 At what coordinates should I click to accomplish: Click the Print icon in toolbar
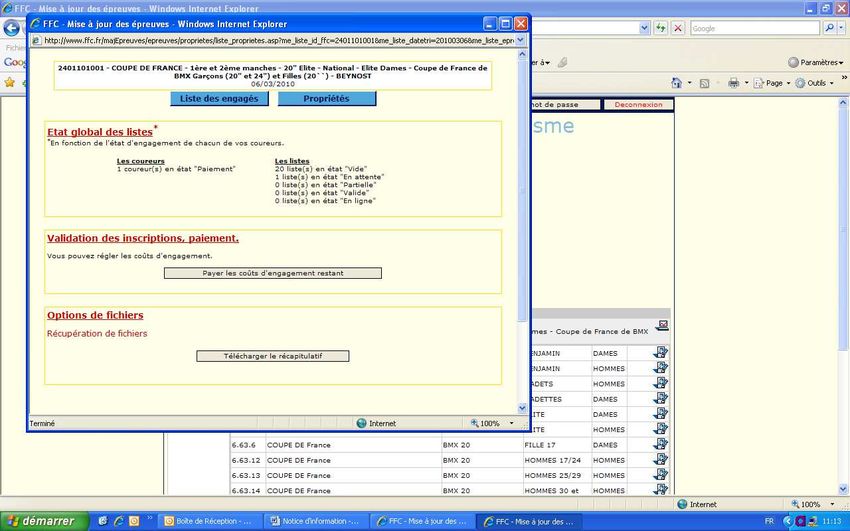click(734, 83)
